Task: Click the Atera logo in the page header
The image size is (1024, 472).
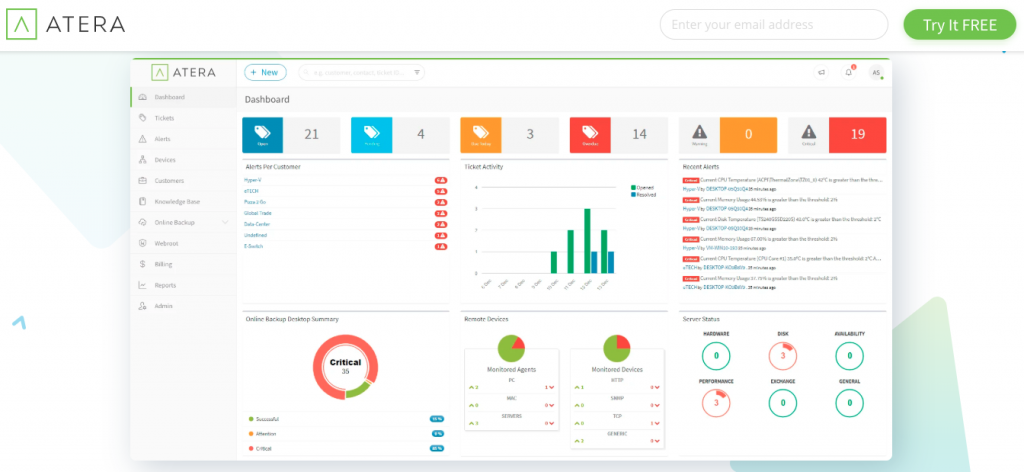Action: pos(65,24)
